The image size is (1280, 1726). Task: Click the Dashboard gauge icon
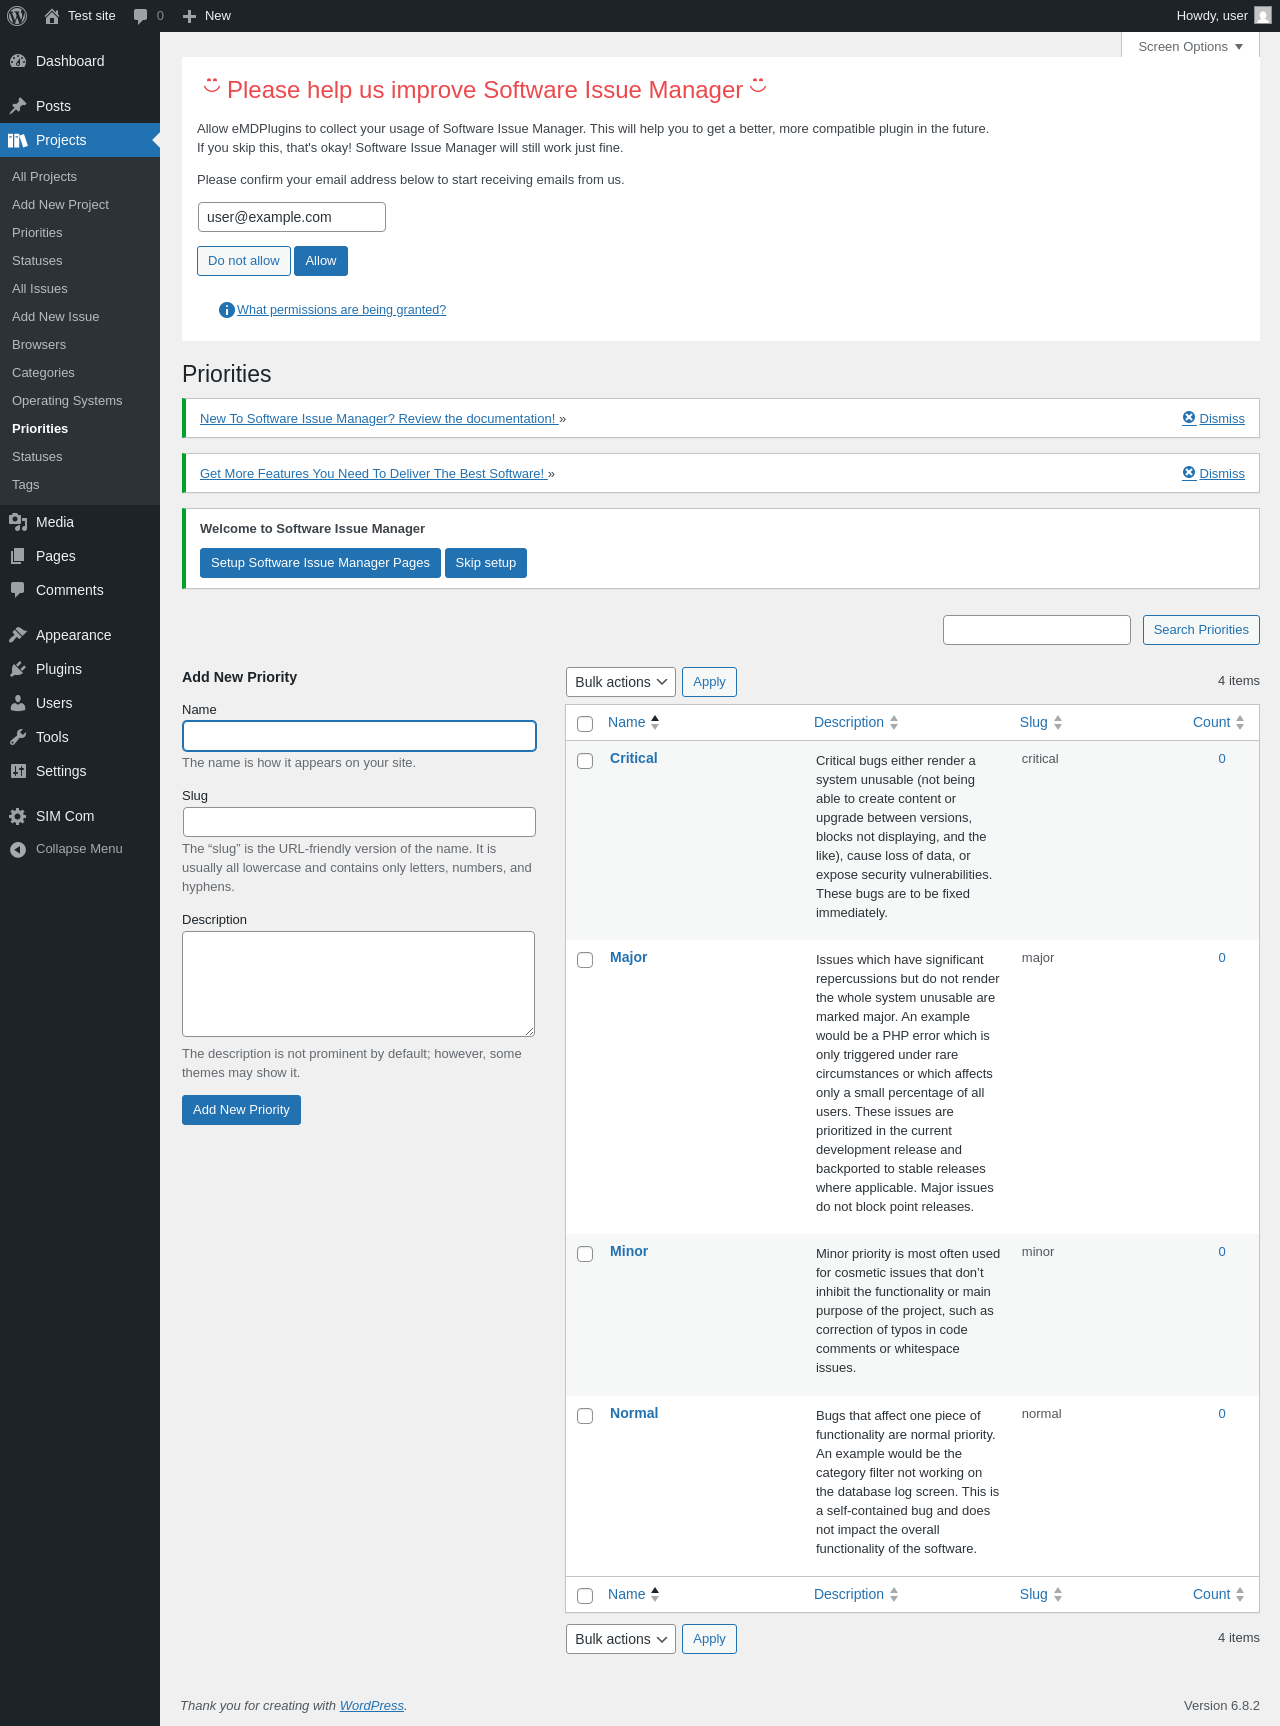click(x=18, y=61)
